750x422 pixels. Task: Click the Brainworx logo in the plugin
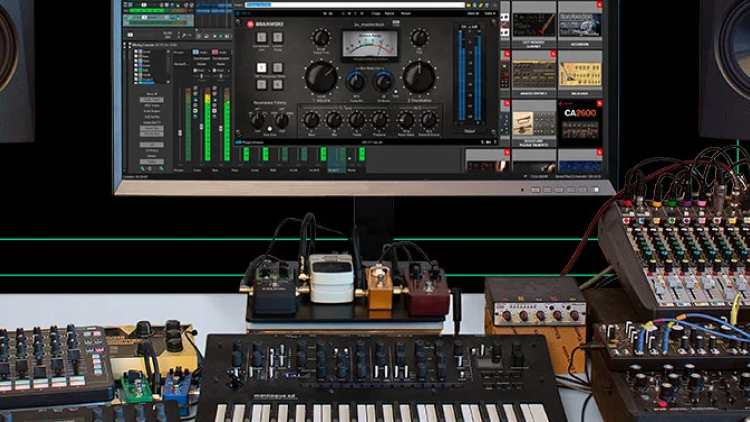265,24
